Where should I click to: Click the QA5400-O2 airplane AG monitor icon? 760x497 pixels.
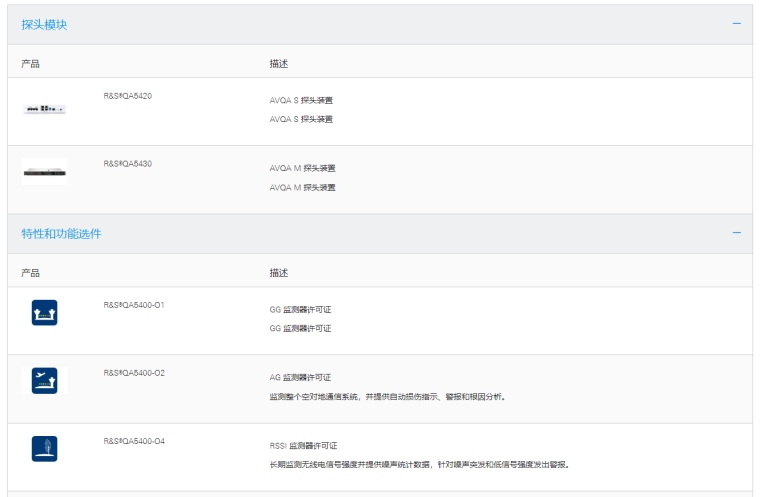point(44,380)
